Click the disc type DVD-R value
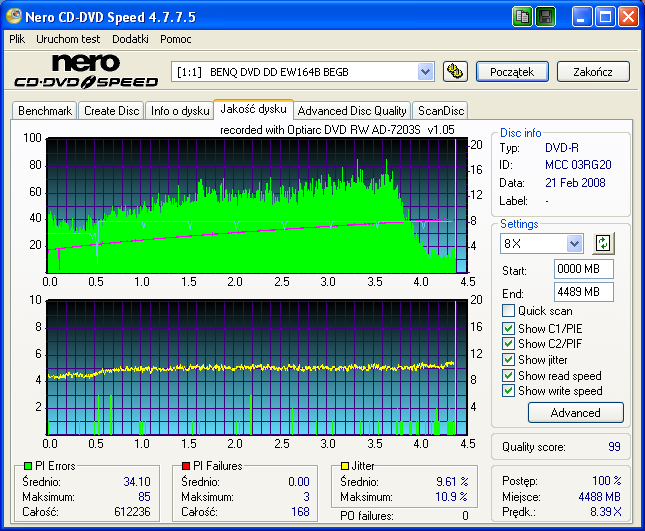This screenshot has width=645, height=531. click(x=561, y=148)
